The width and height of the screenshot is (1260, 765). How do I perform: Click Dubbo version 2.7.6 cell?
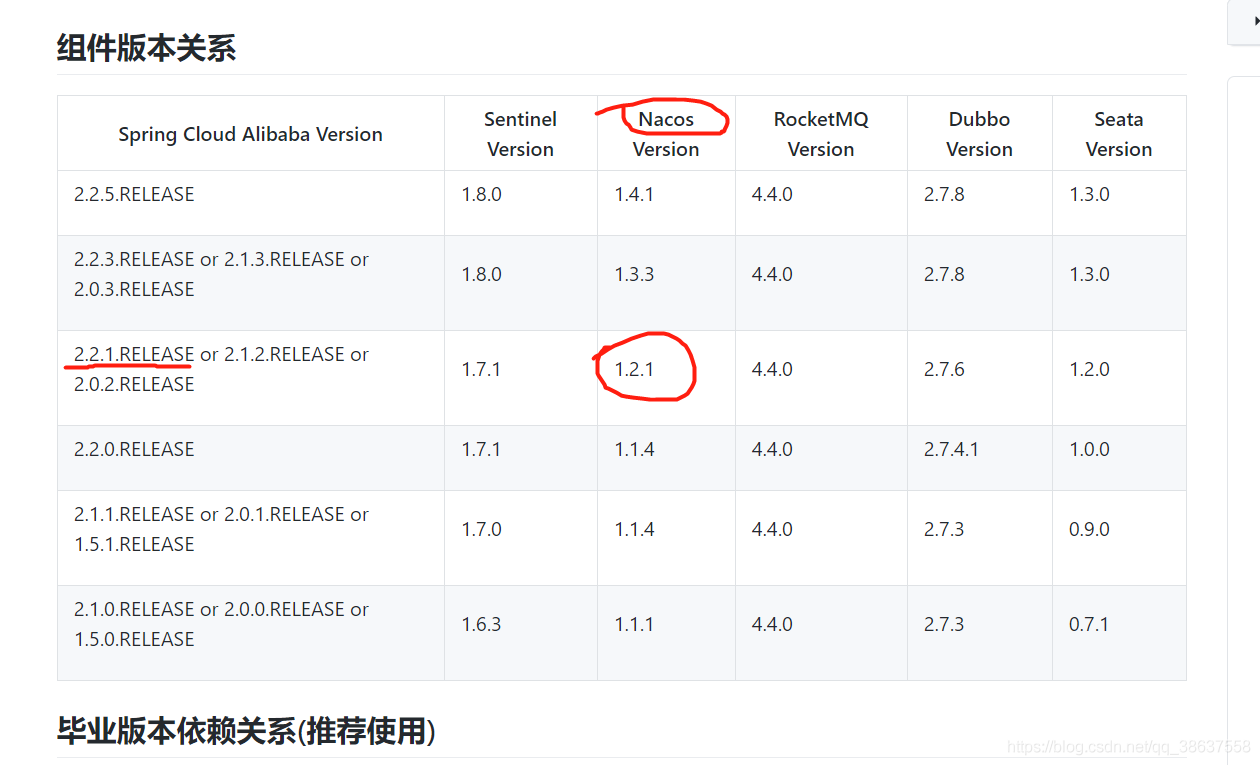(980, 378)
